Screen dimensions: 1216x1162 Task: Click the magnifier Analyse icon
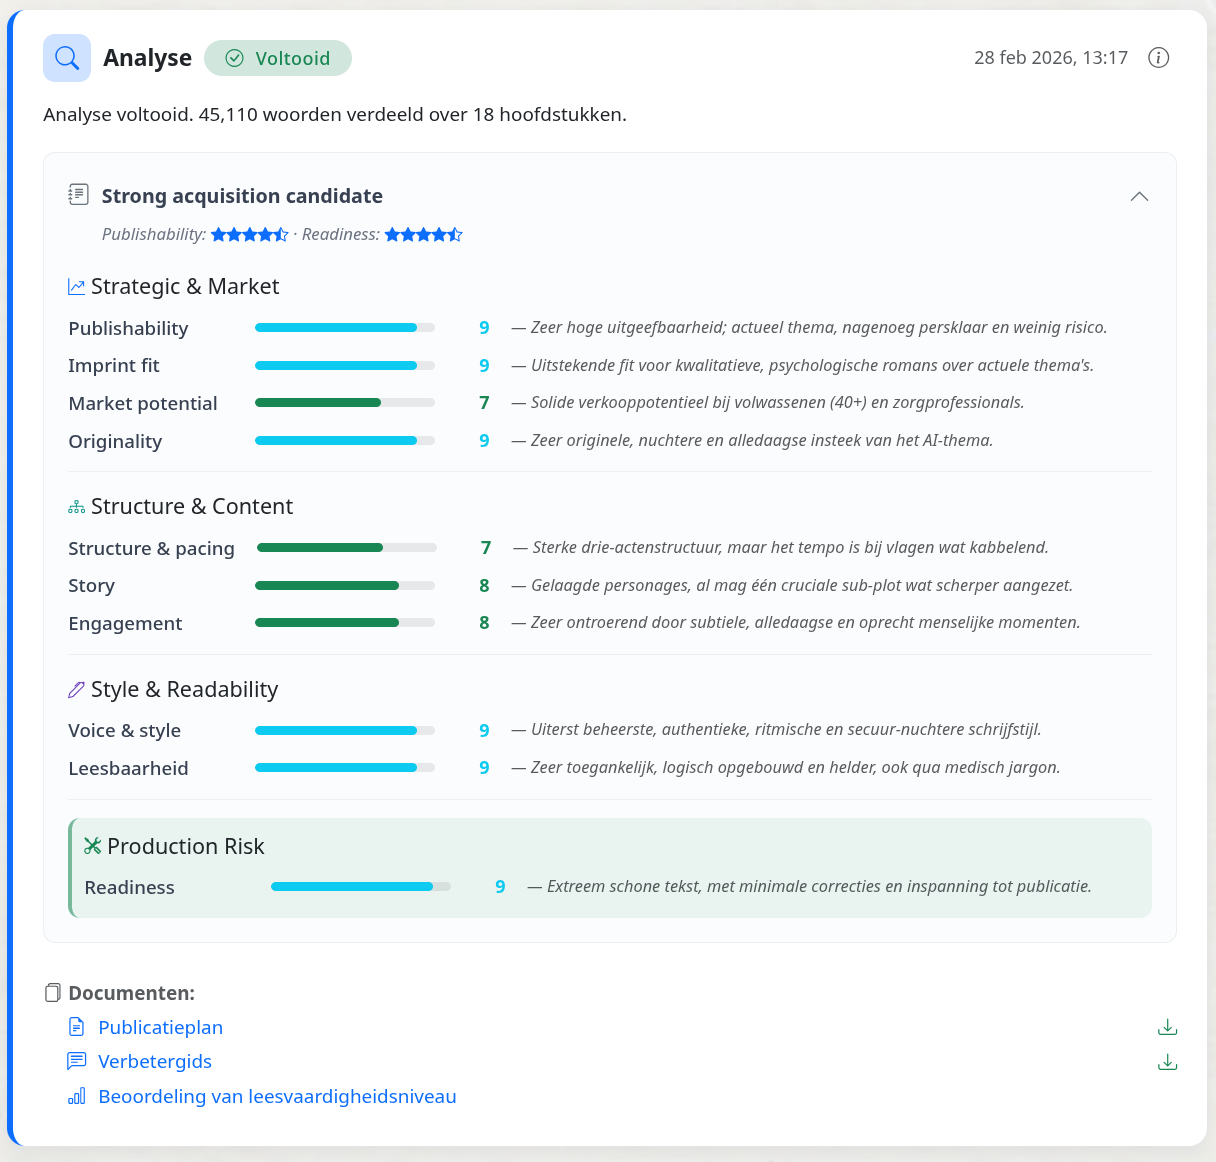pyautogui.click(x=67, y=58)
